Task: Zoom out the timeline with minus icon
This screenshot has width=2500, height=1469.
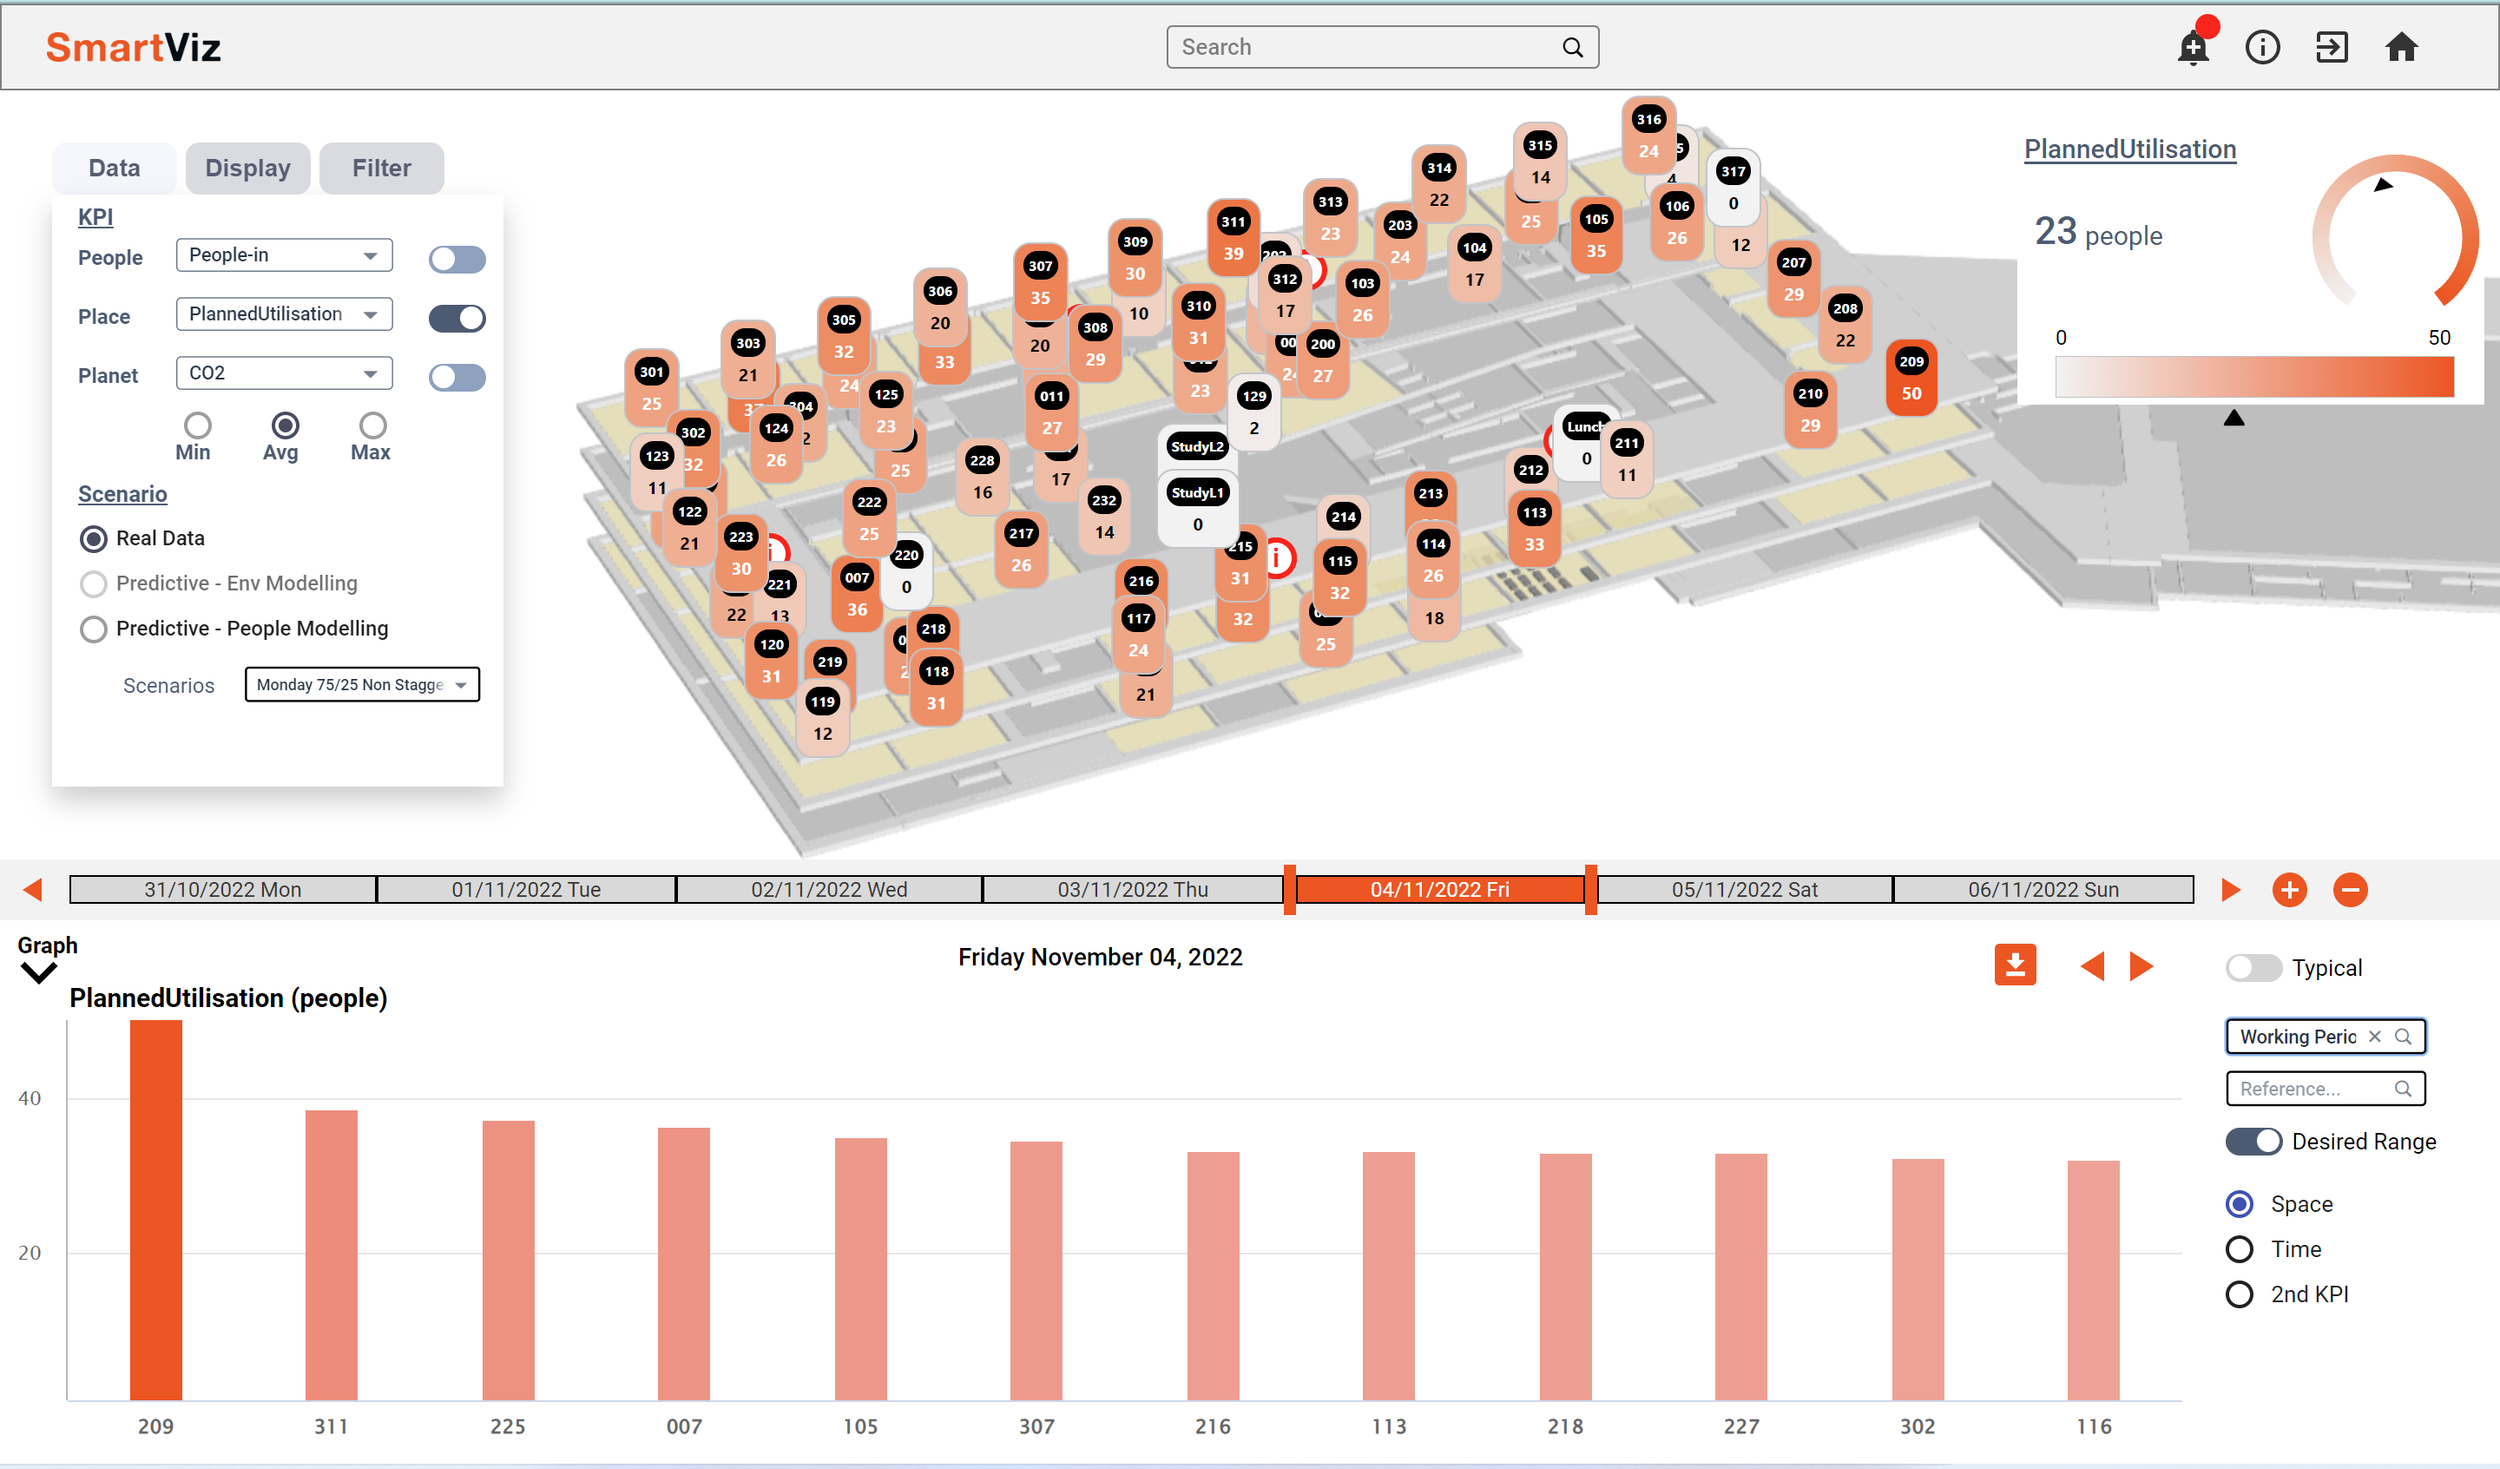Action: tap(2352, 889)
